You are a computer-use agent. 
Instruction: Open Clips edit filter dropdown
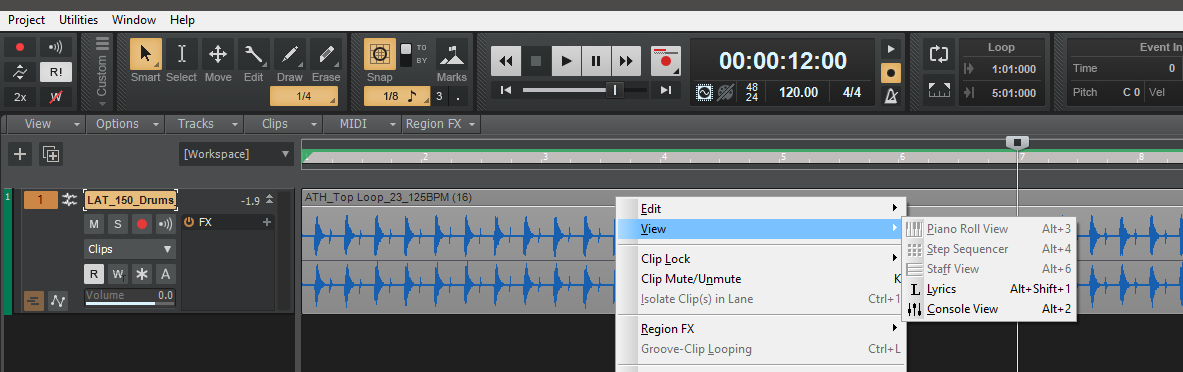coord(130,249)
